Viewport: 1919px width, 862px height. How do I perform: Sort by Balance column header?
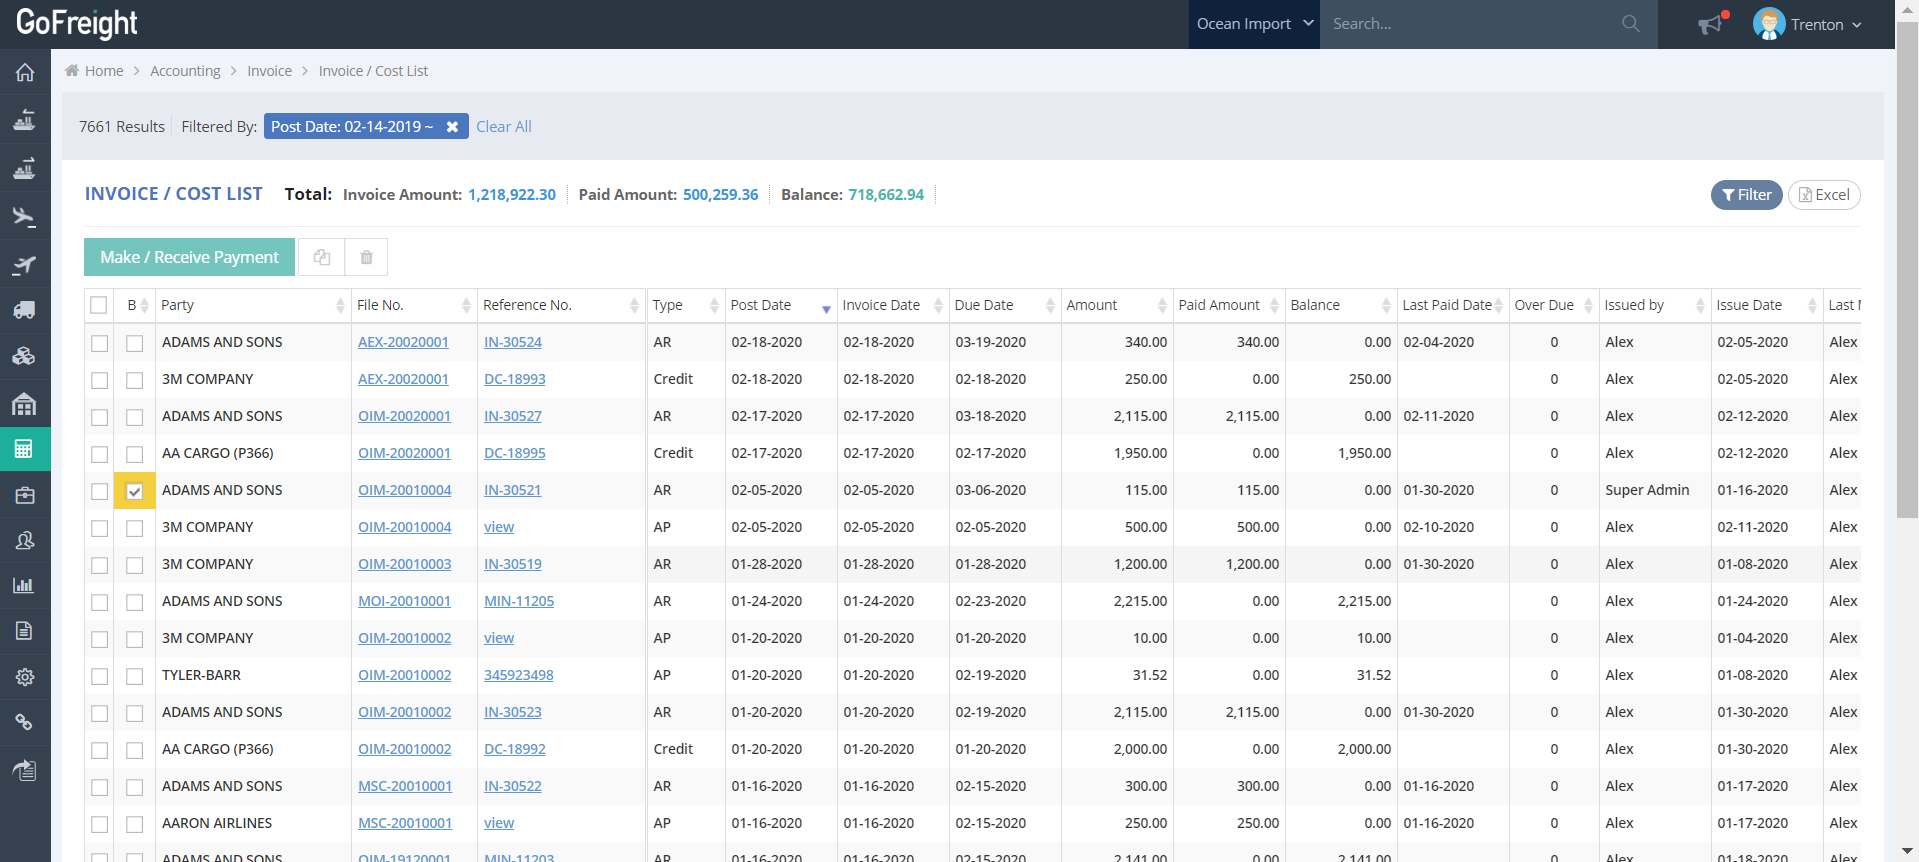pyautogui.click(x=1340, y=305)
